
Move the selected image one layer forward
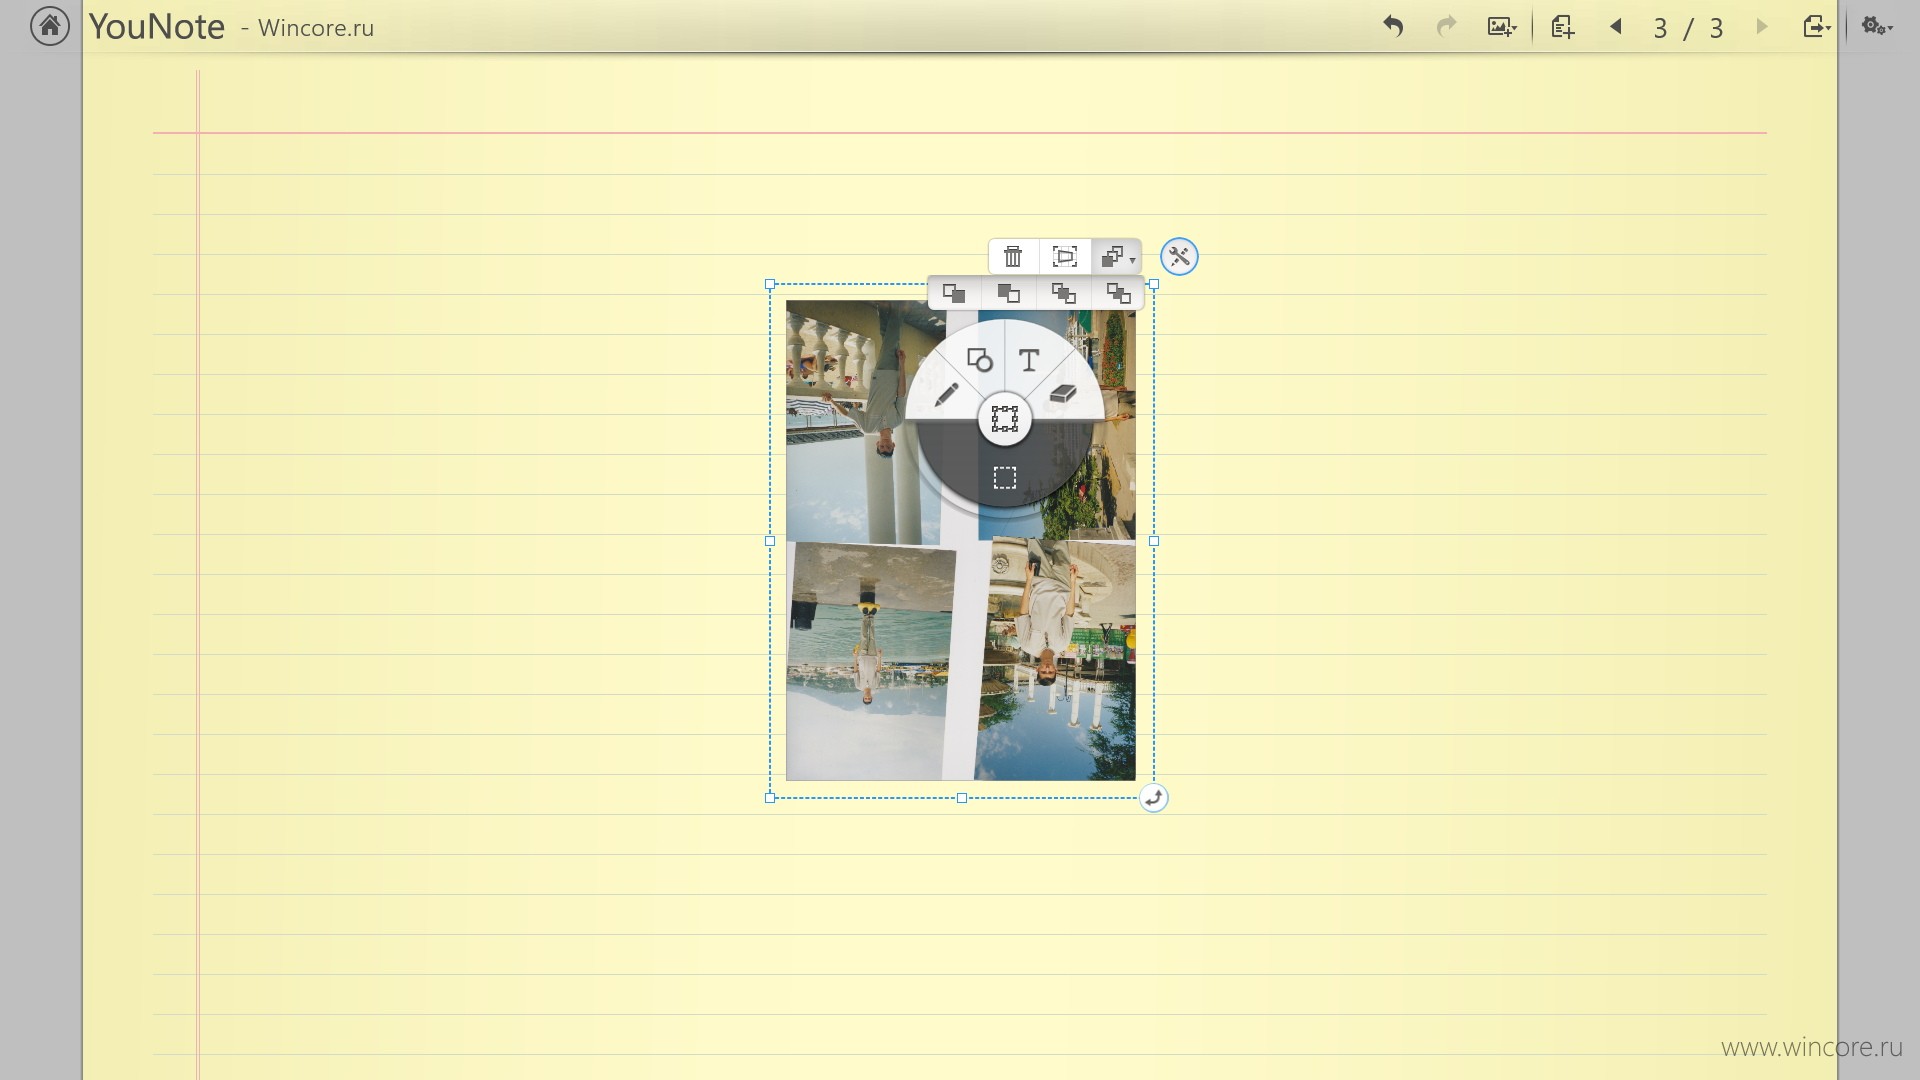pos(1064,293)
